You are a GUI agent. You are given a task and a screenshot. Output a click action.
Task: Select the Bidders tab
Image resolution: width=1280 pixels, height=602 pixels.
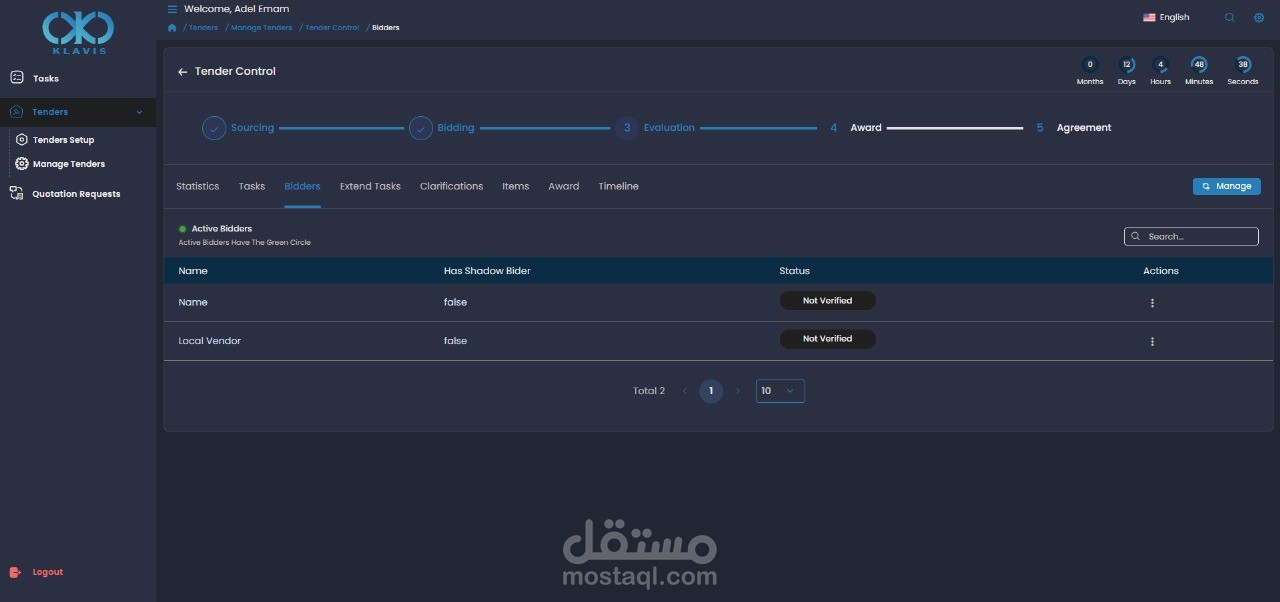[302, 186]
